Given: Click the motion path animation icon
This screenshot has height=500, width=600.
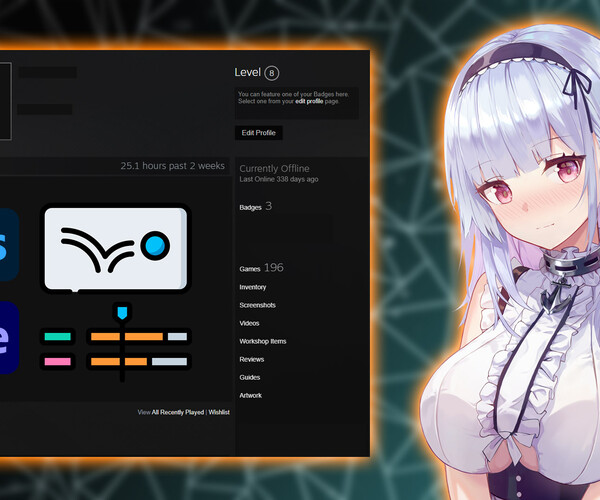Looking at the screenshot, I should (x=116, y=248).
